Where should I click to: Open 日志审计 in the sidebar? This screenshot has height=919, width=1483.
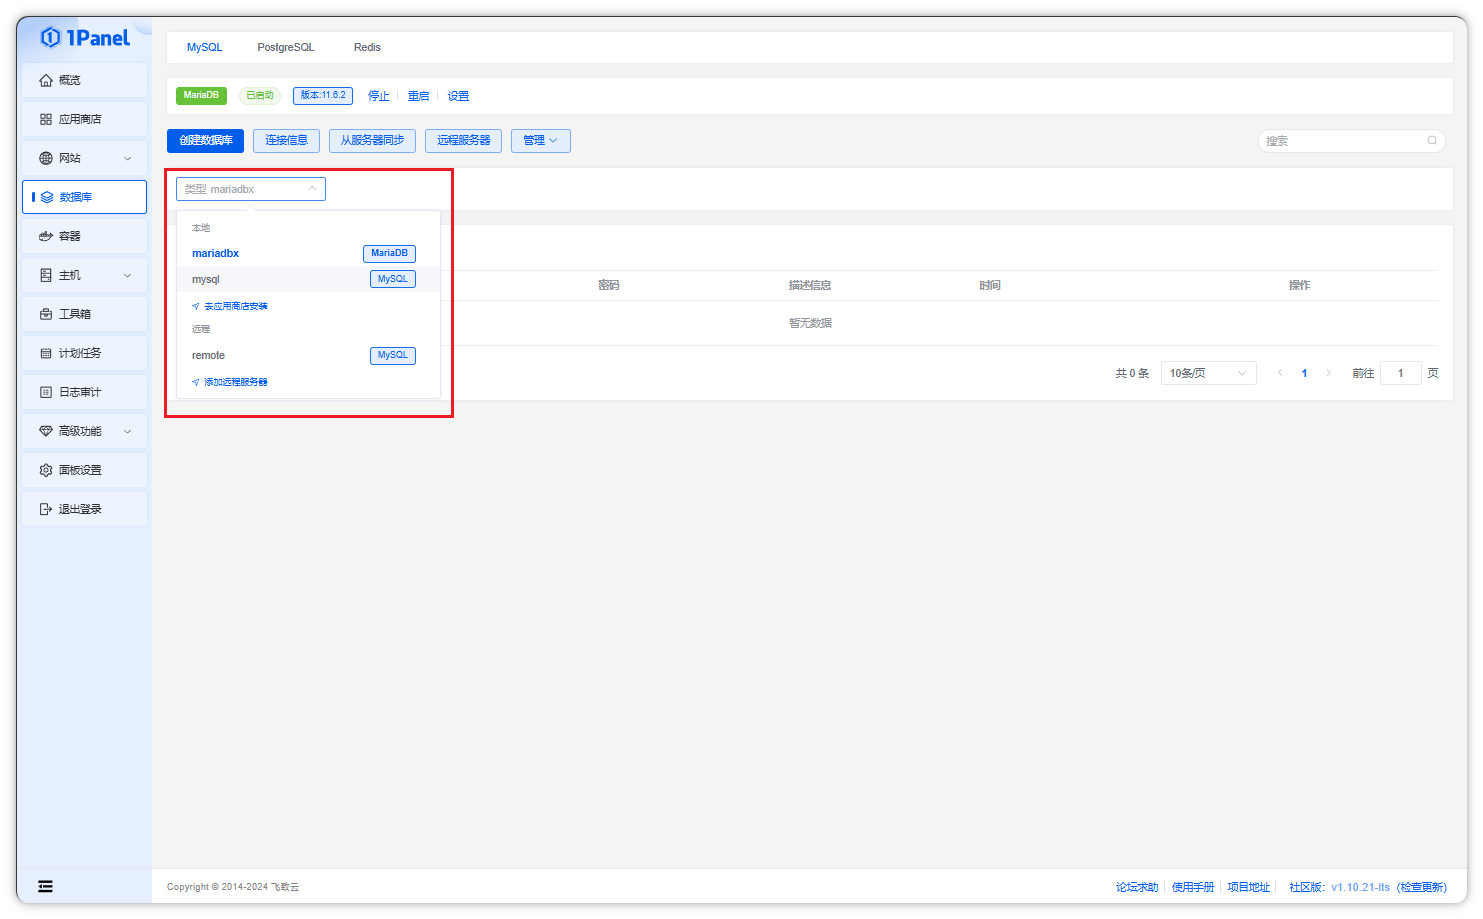[84, 392]
